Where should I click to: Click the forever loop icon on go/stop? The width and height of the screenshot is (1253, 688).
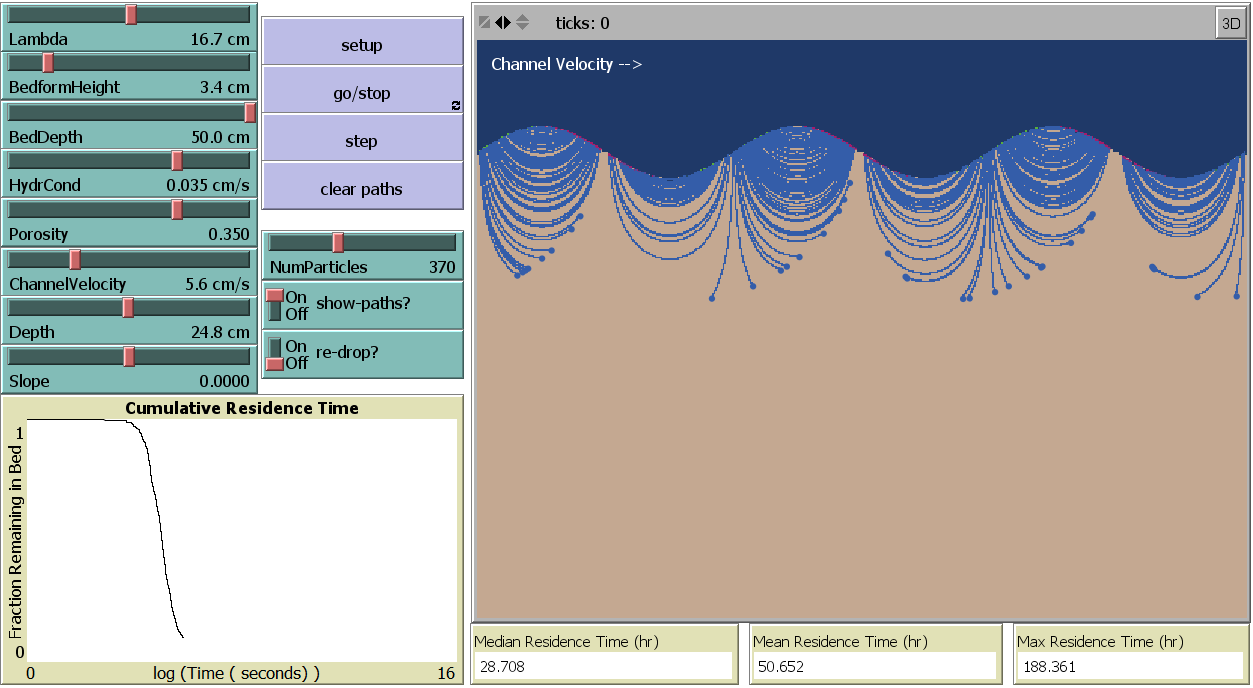pyautogui.click(x=455, y=104)
